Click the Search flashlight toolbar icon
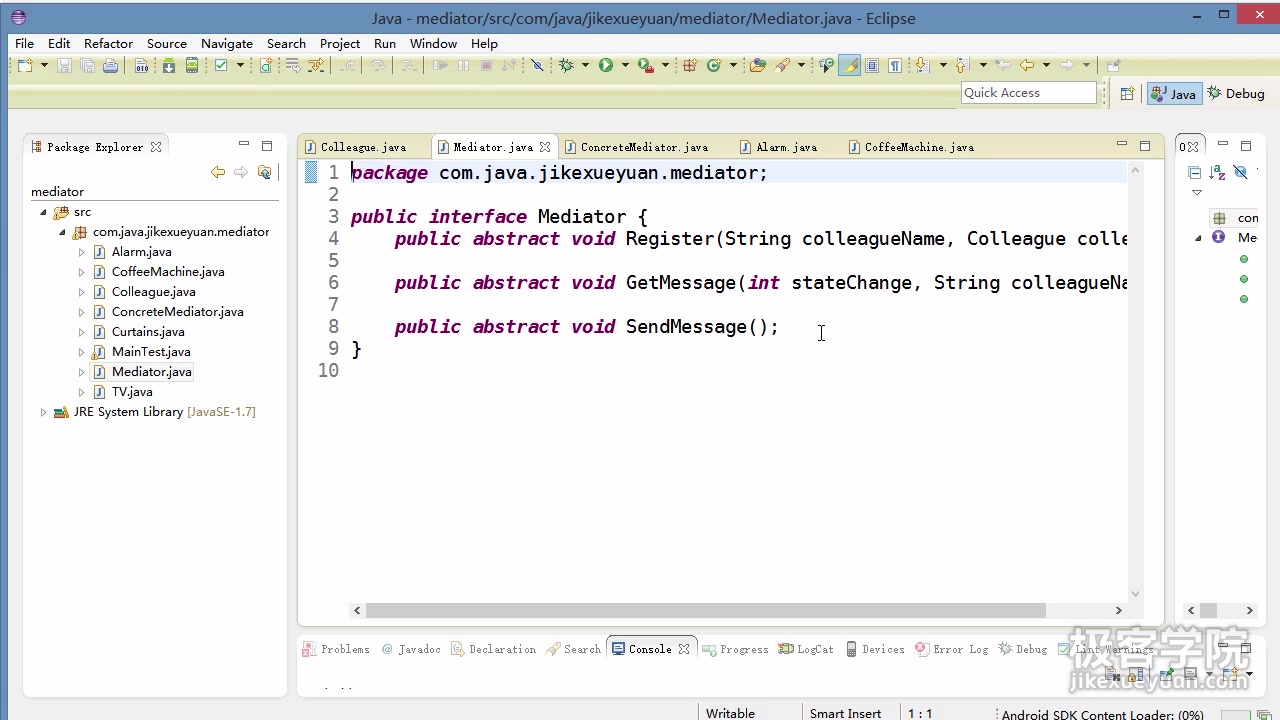The image size is (1280, 720). (x=783, y=65)
